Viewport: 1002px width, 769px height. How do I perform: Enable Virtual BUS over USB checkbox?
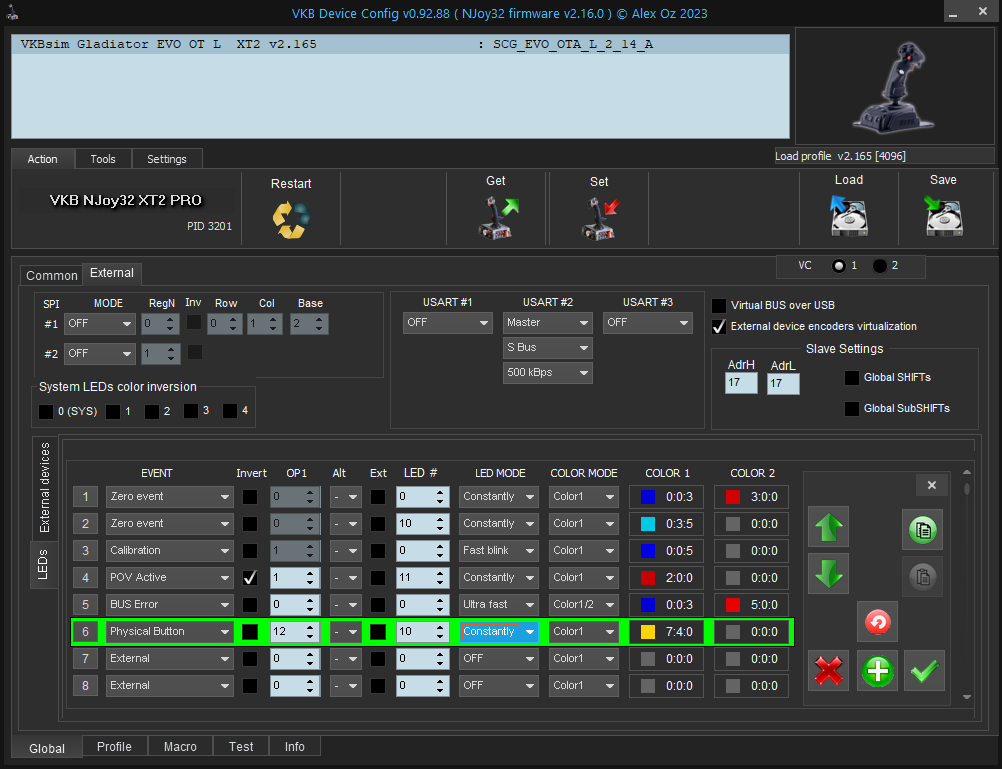tap(719, 305)
